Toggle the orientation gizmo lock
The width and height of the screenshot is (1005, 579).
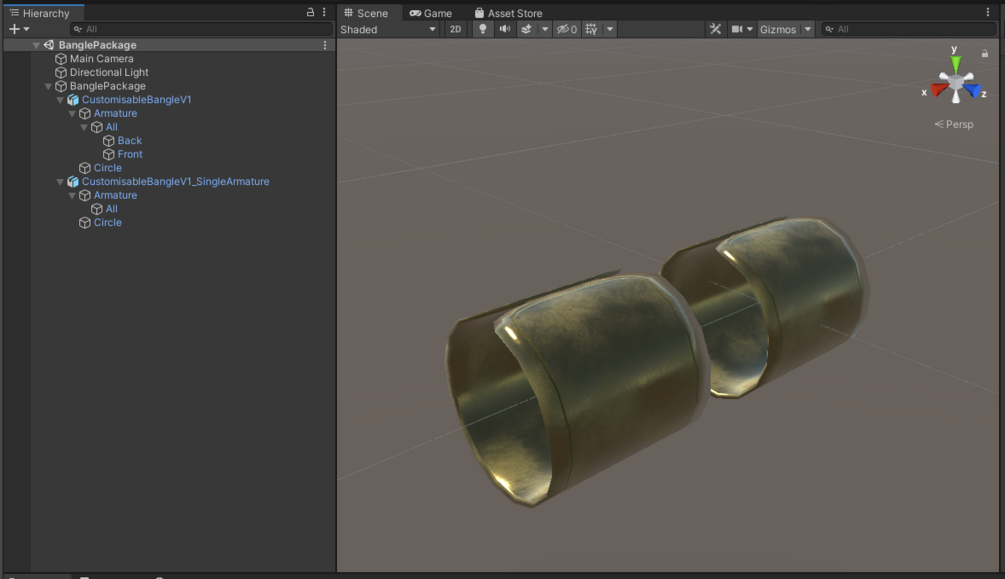984,53
